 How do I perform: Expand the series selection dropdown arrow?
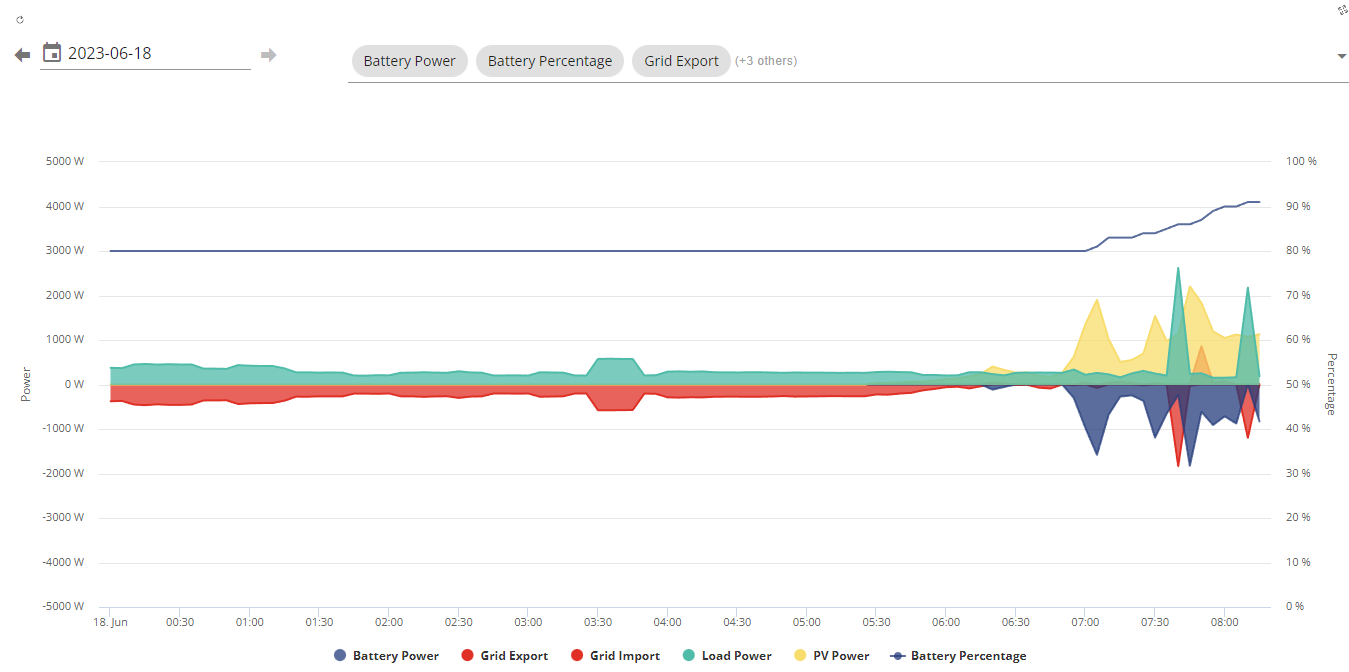tap(1342, 56)
